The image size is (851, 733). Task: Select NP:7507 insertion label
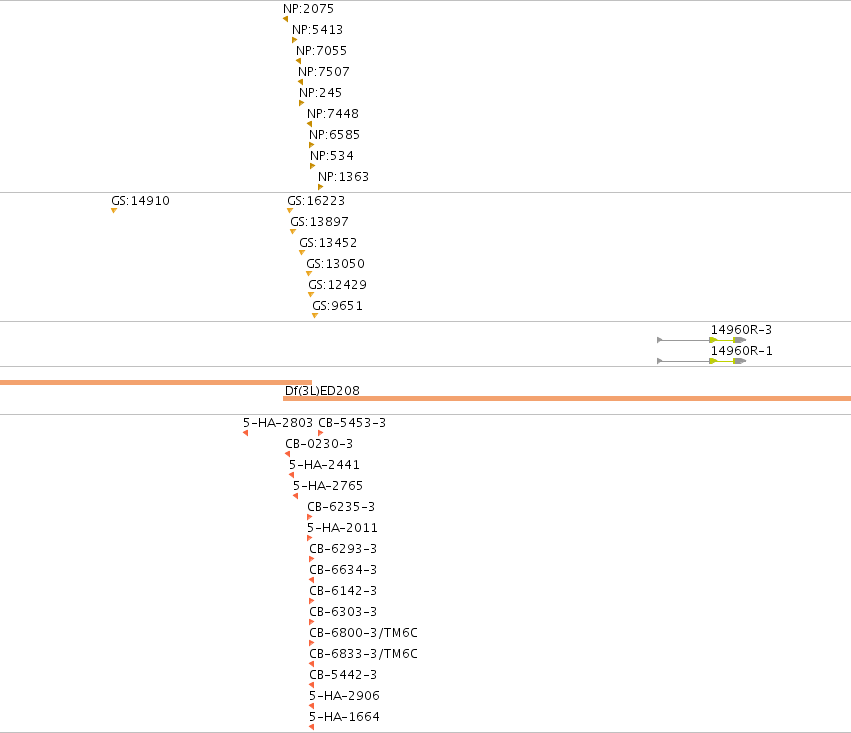click(323, 72)
